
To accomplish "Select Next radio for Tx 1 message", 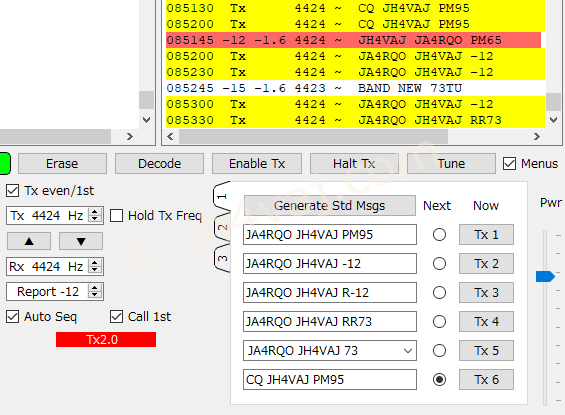I will (x=439, y=235).
